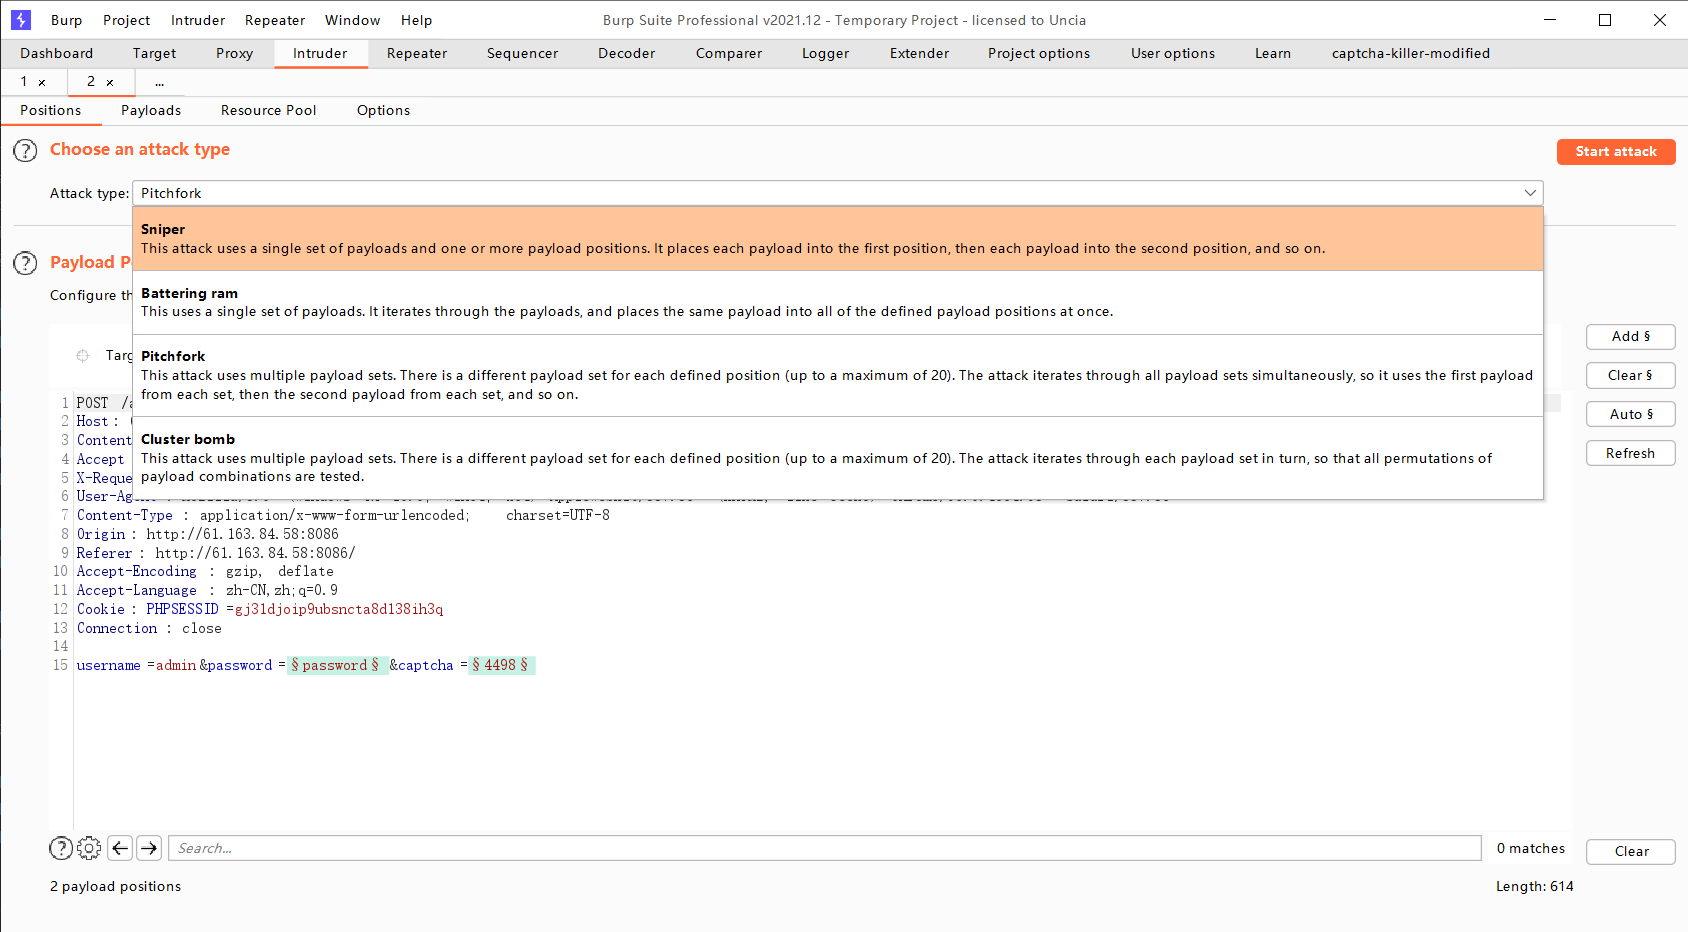Click the Burp Suite logo icon
This screenshot has height=932, width=1688.
pyautogui.click(x=21, y=20)
